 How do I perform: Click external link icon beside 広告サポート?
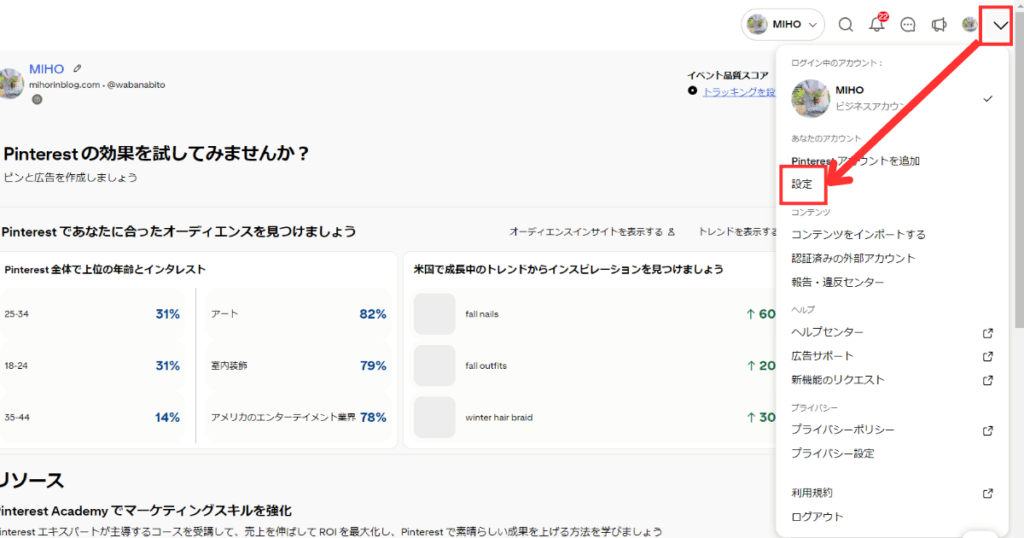(x=988, y=356)
